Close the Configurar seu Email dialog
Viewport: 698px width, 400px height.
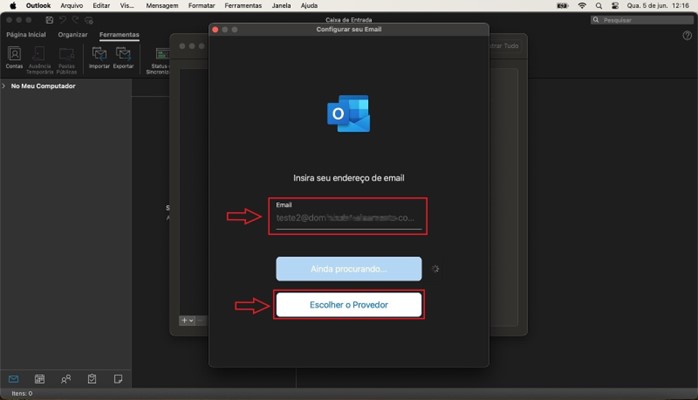[x=215, y=29]
